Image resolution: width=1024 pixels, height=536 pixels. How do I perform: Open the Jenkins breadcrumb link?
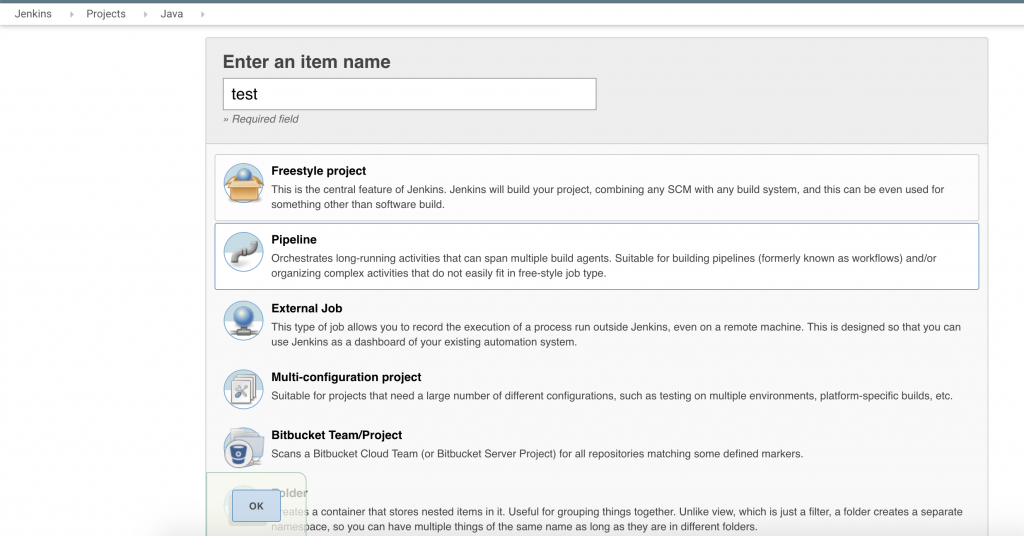click(x=33, y=14)
